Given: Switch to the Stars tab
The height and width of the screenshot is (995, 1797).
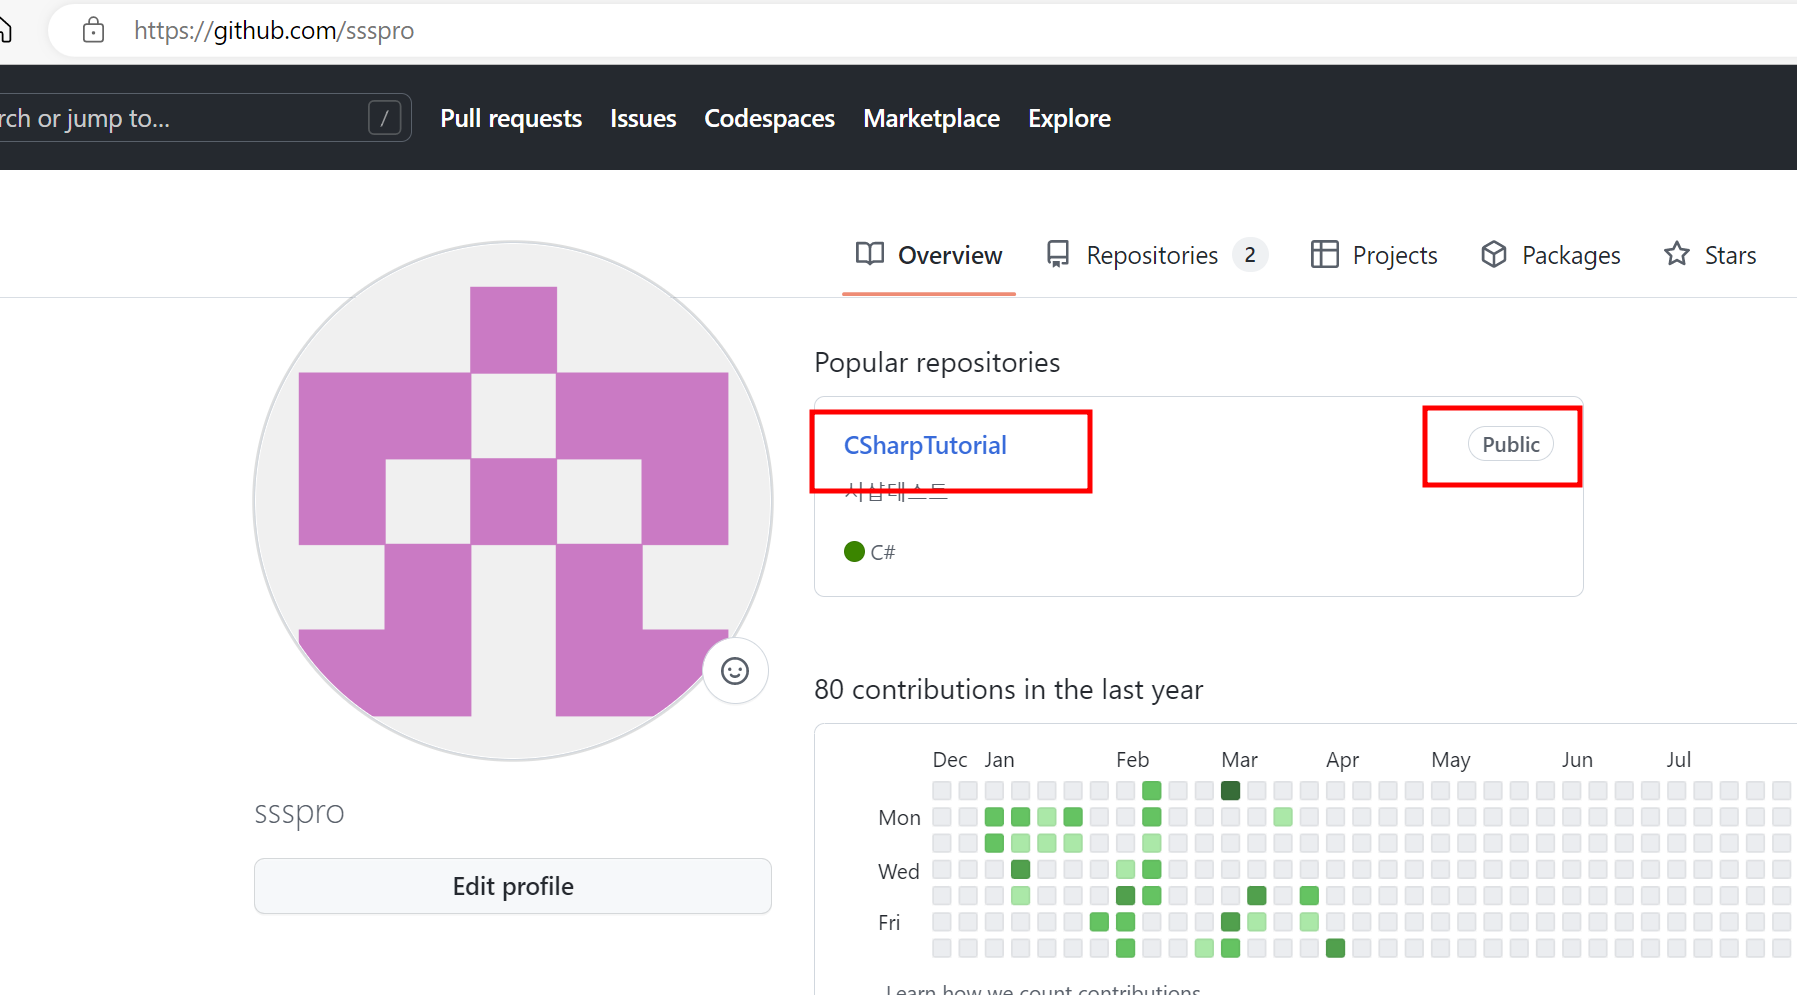Looking at the screenshot, I should [1710, 255].
